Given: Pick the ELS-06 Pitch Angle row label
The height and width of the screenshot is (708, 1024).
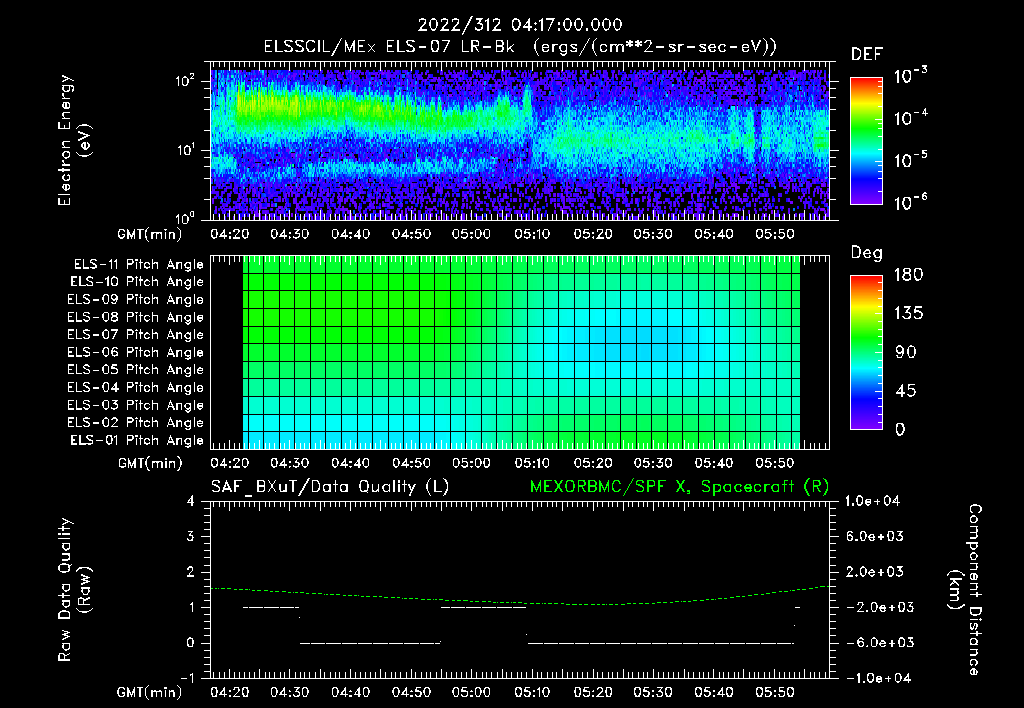Looking at the screenshot, I should pyautogui.click(x=136, y=352).
